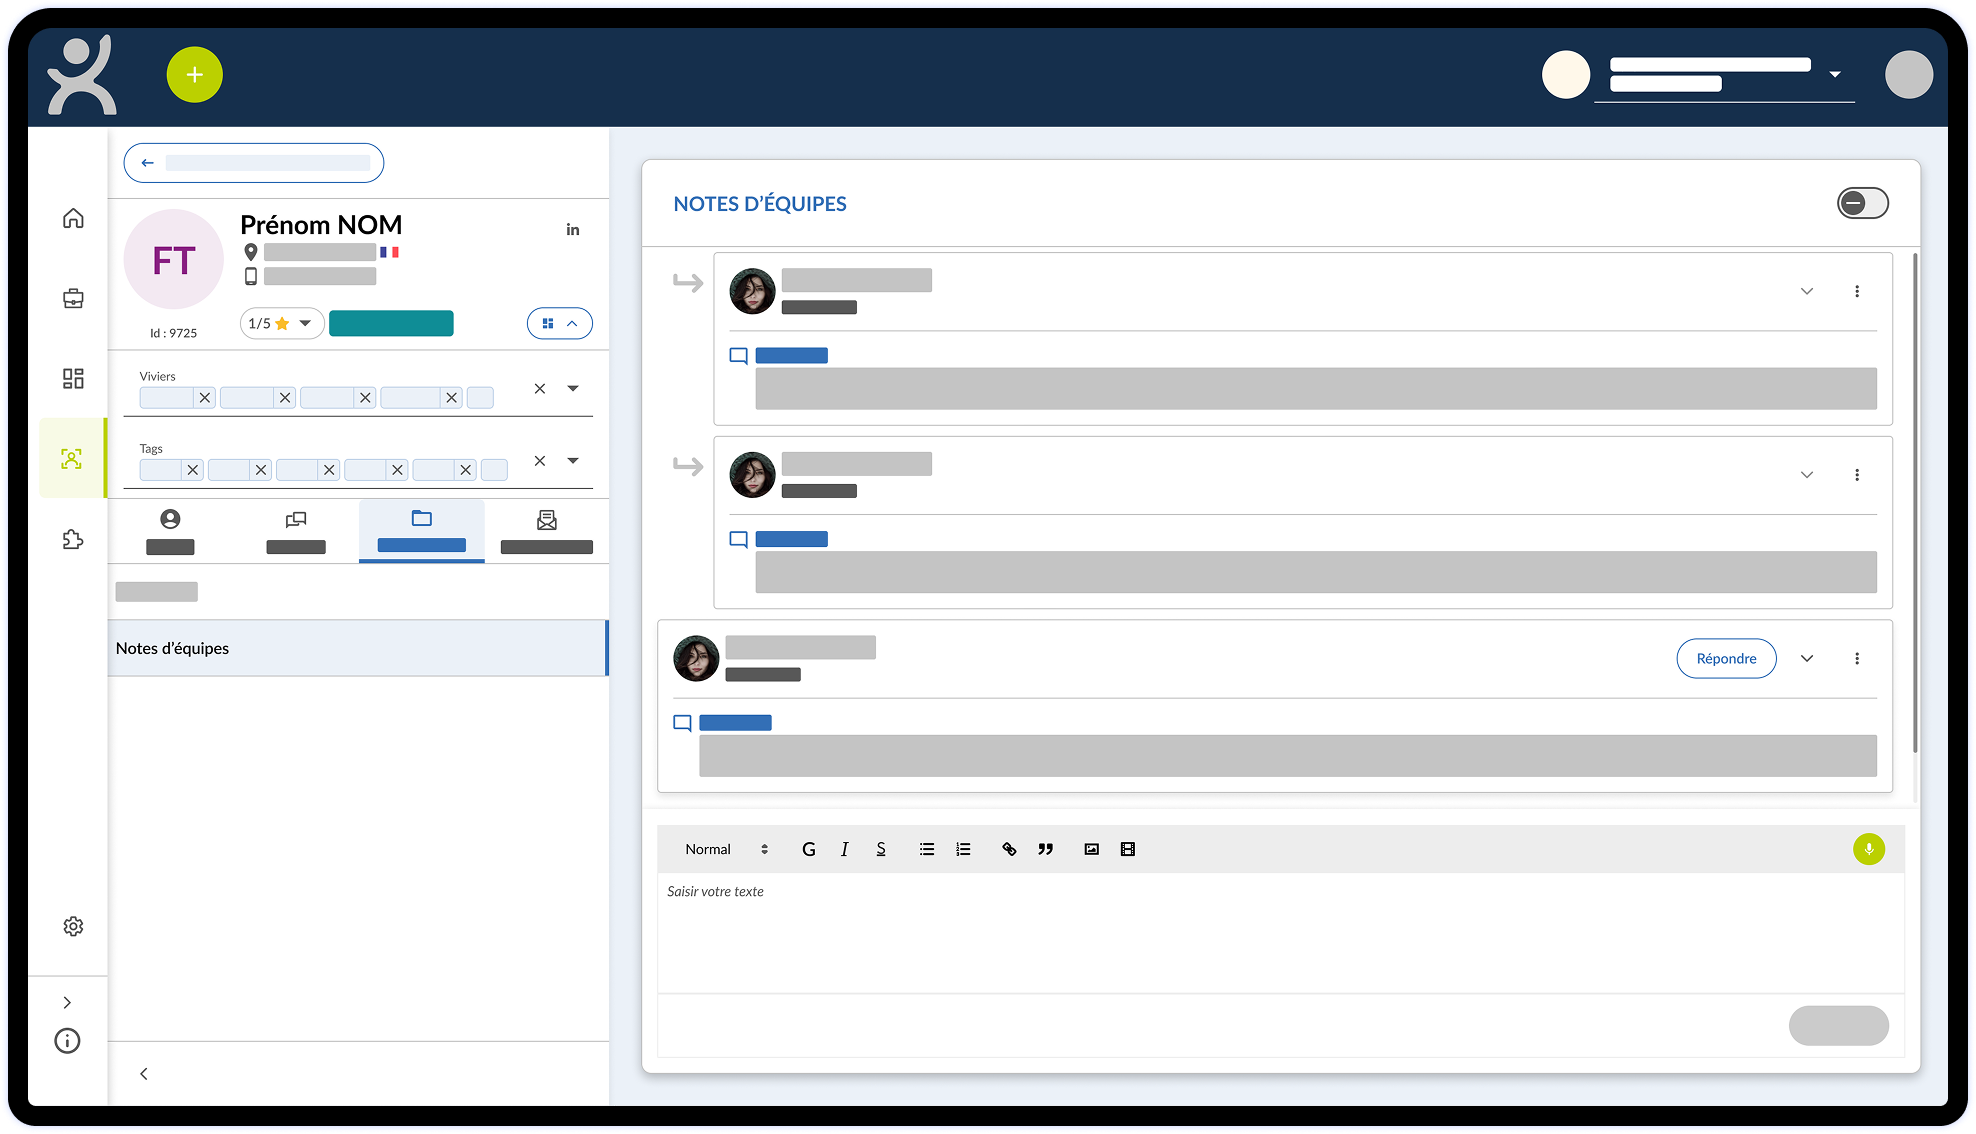Open the briefcase jobs icon in sidebar
Image resolution: width=1976 pixels, height=1134 pixels.
(73, 298)
